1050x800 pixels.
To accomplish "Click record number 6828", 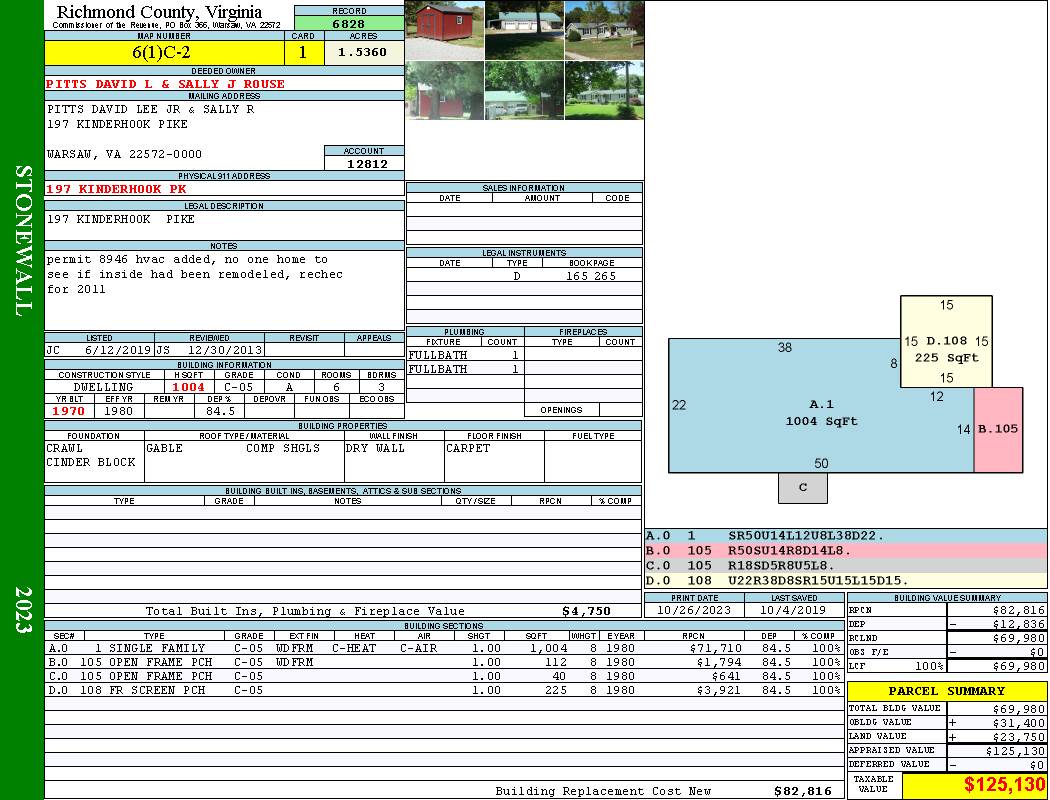I will (349, 23).
